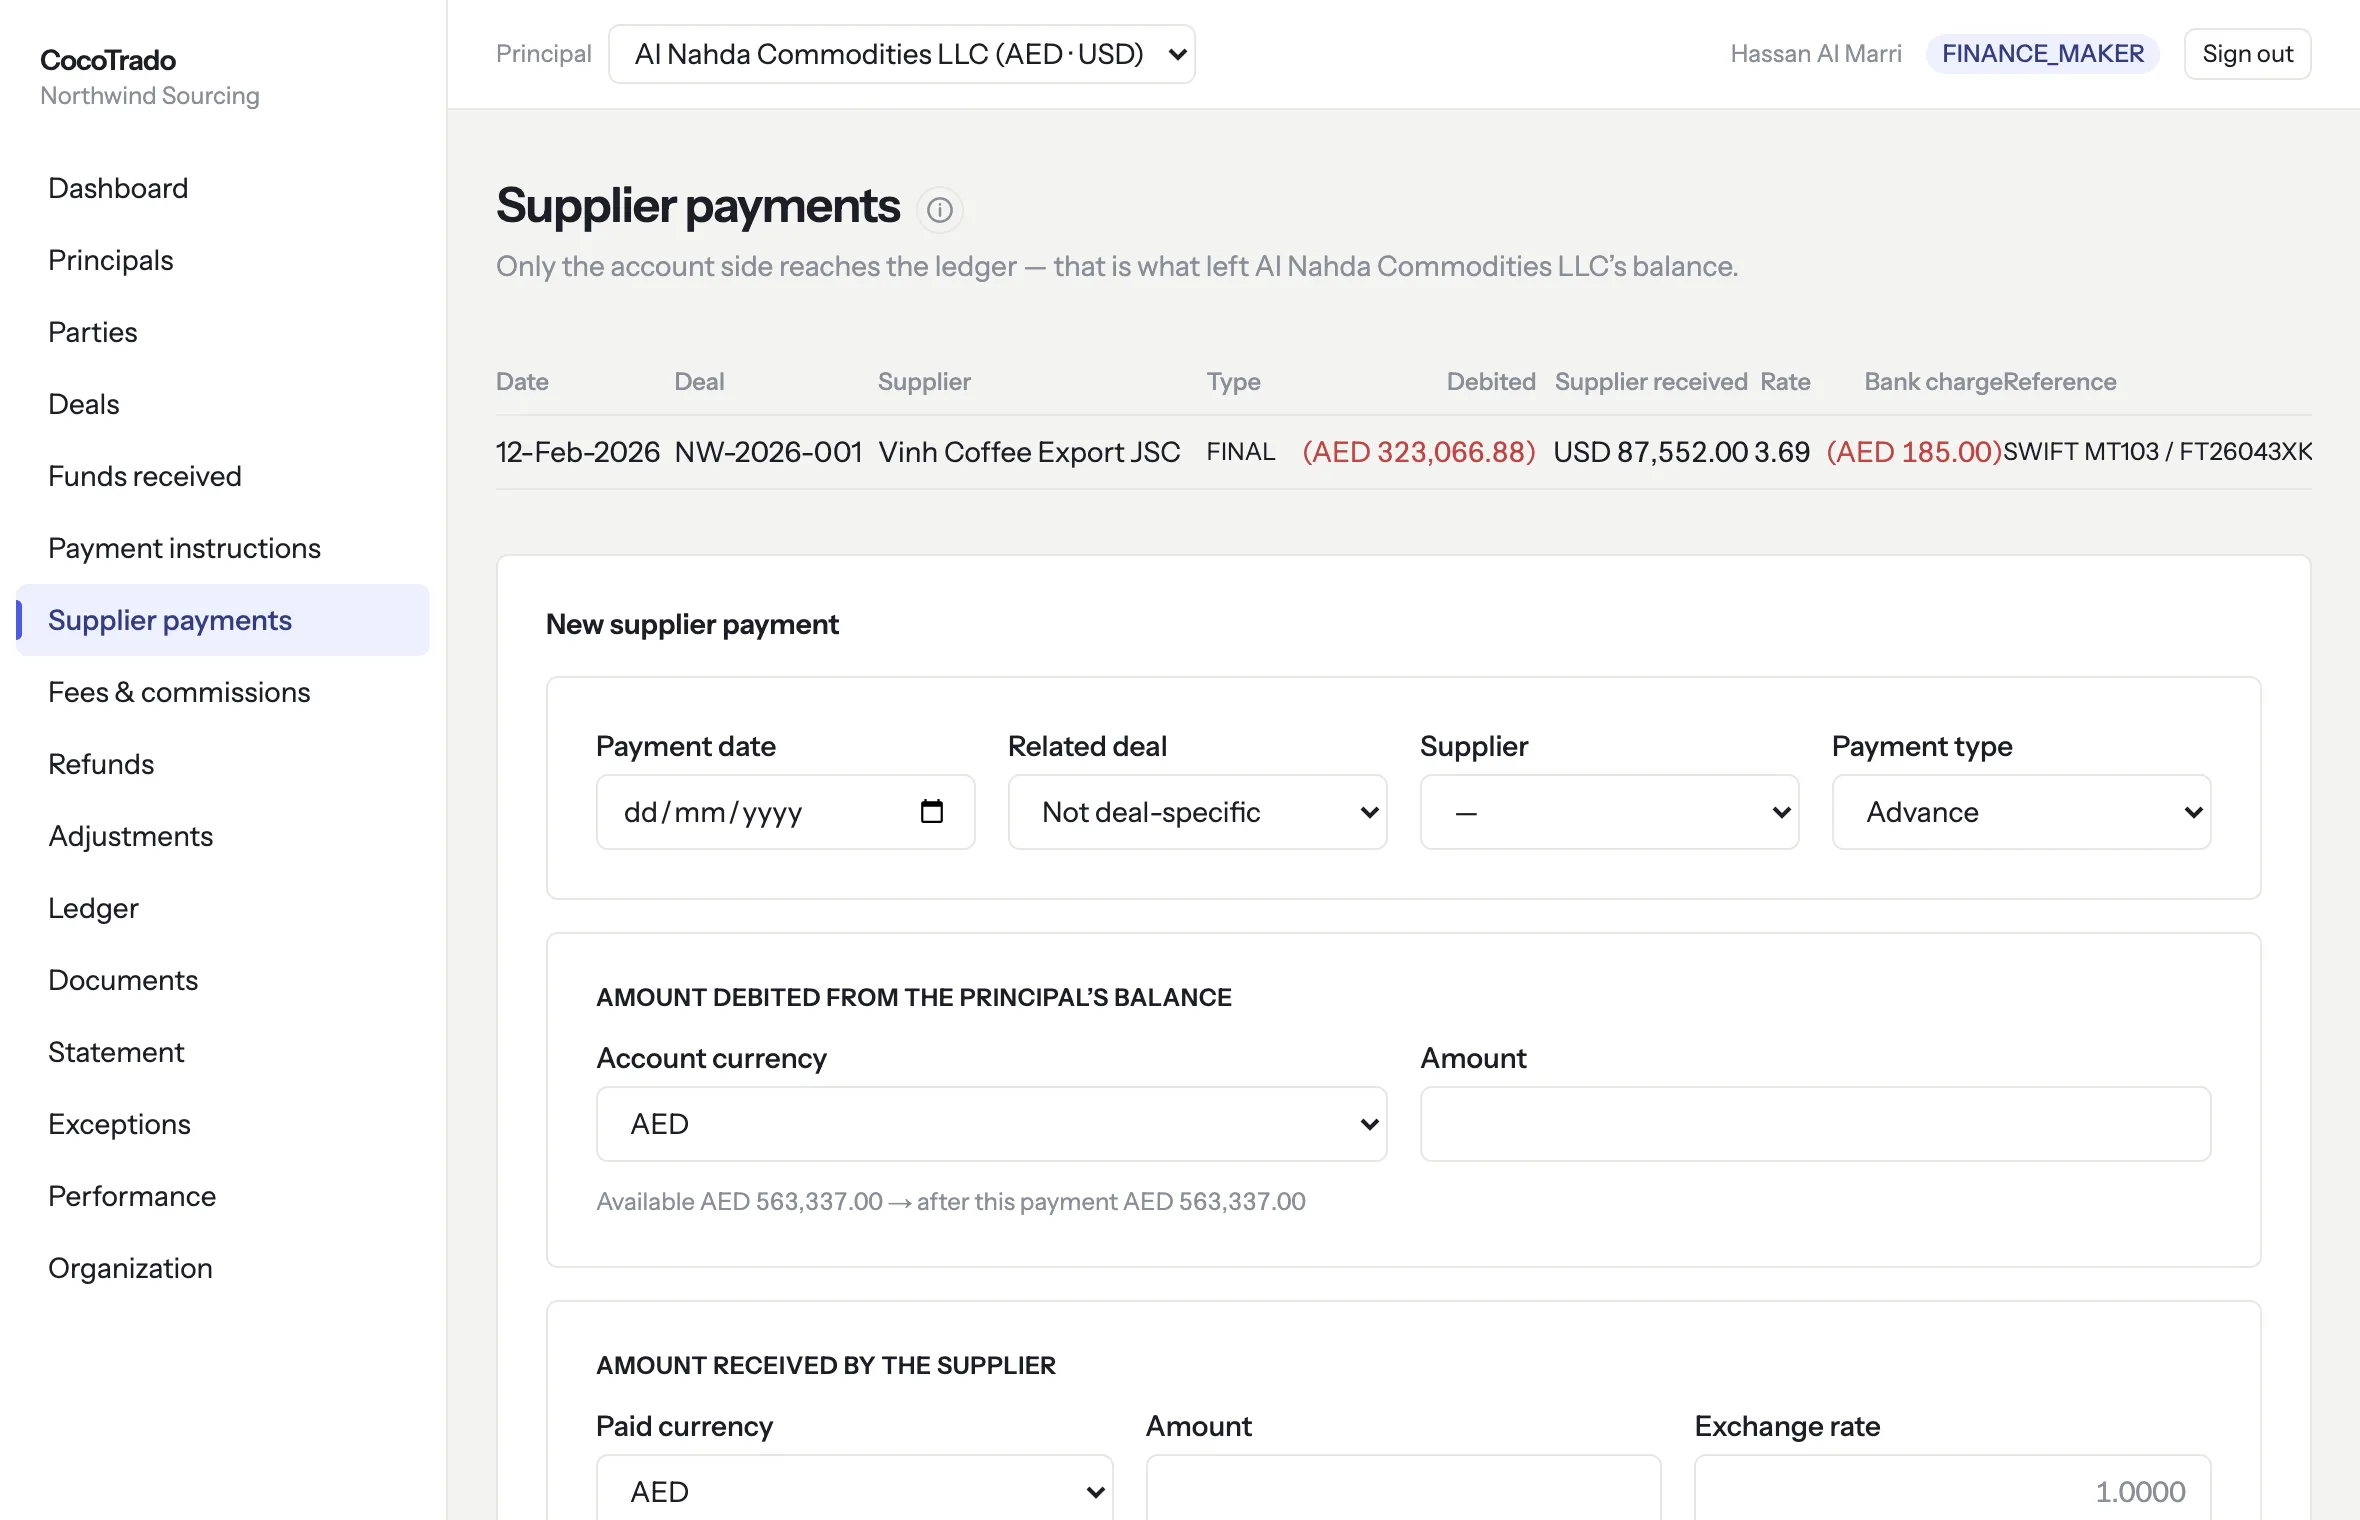2360x1520 pixels.
Task: Open the Payment type dropdown
Action: tap(2021, 812)
